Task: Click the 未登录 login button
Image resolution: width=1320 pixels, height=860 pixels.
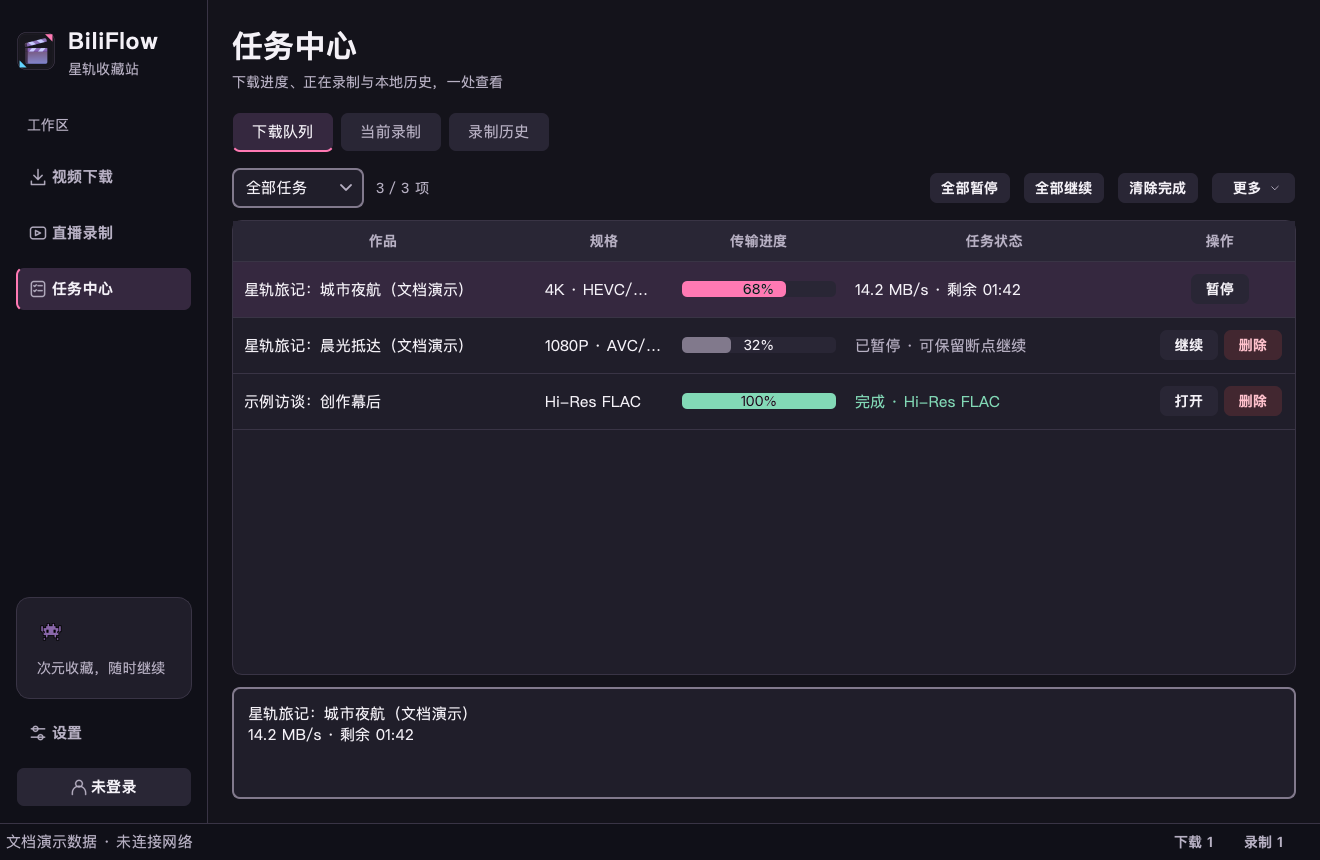Action: coord(104,787)
